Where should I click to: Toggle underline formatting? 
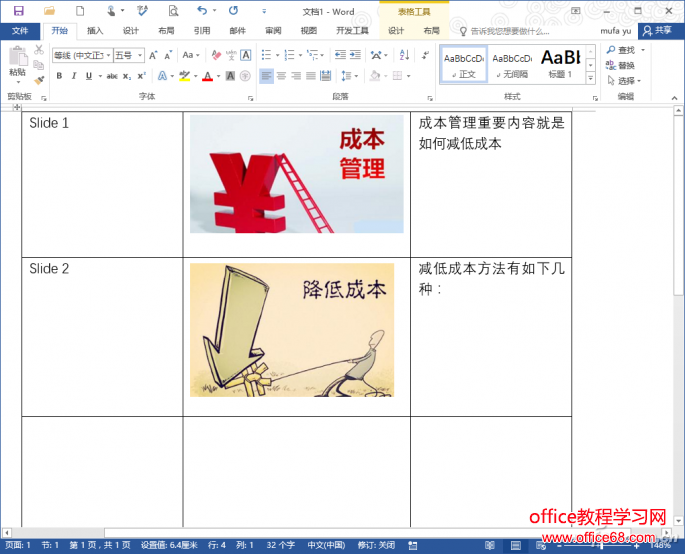point(89,76)
